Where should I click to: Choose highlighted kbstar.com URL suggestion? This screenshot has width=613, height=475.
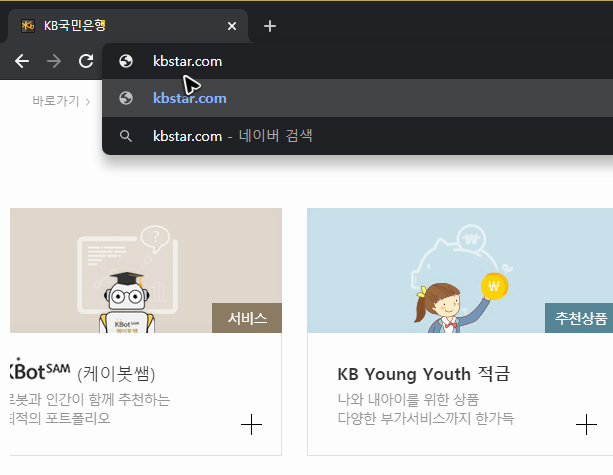[357, 98]
